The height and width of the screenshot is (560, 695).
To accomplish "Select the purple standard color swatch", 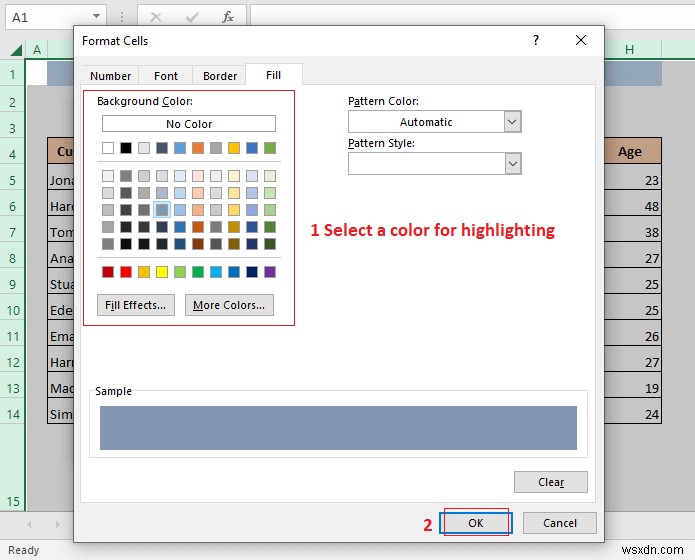I will pyautogui.click(x=270, y=272).
